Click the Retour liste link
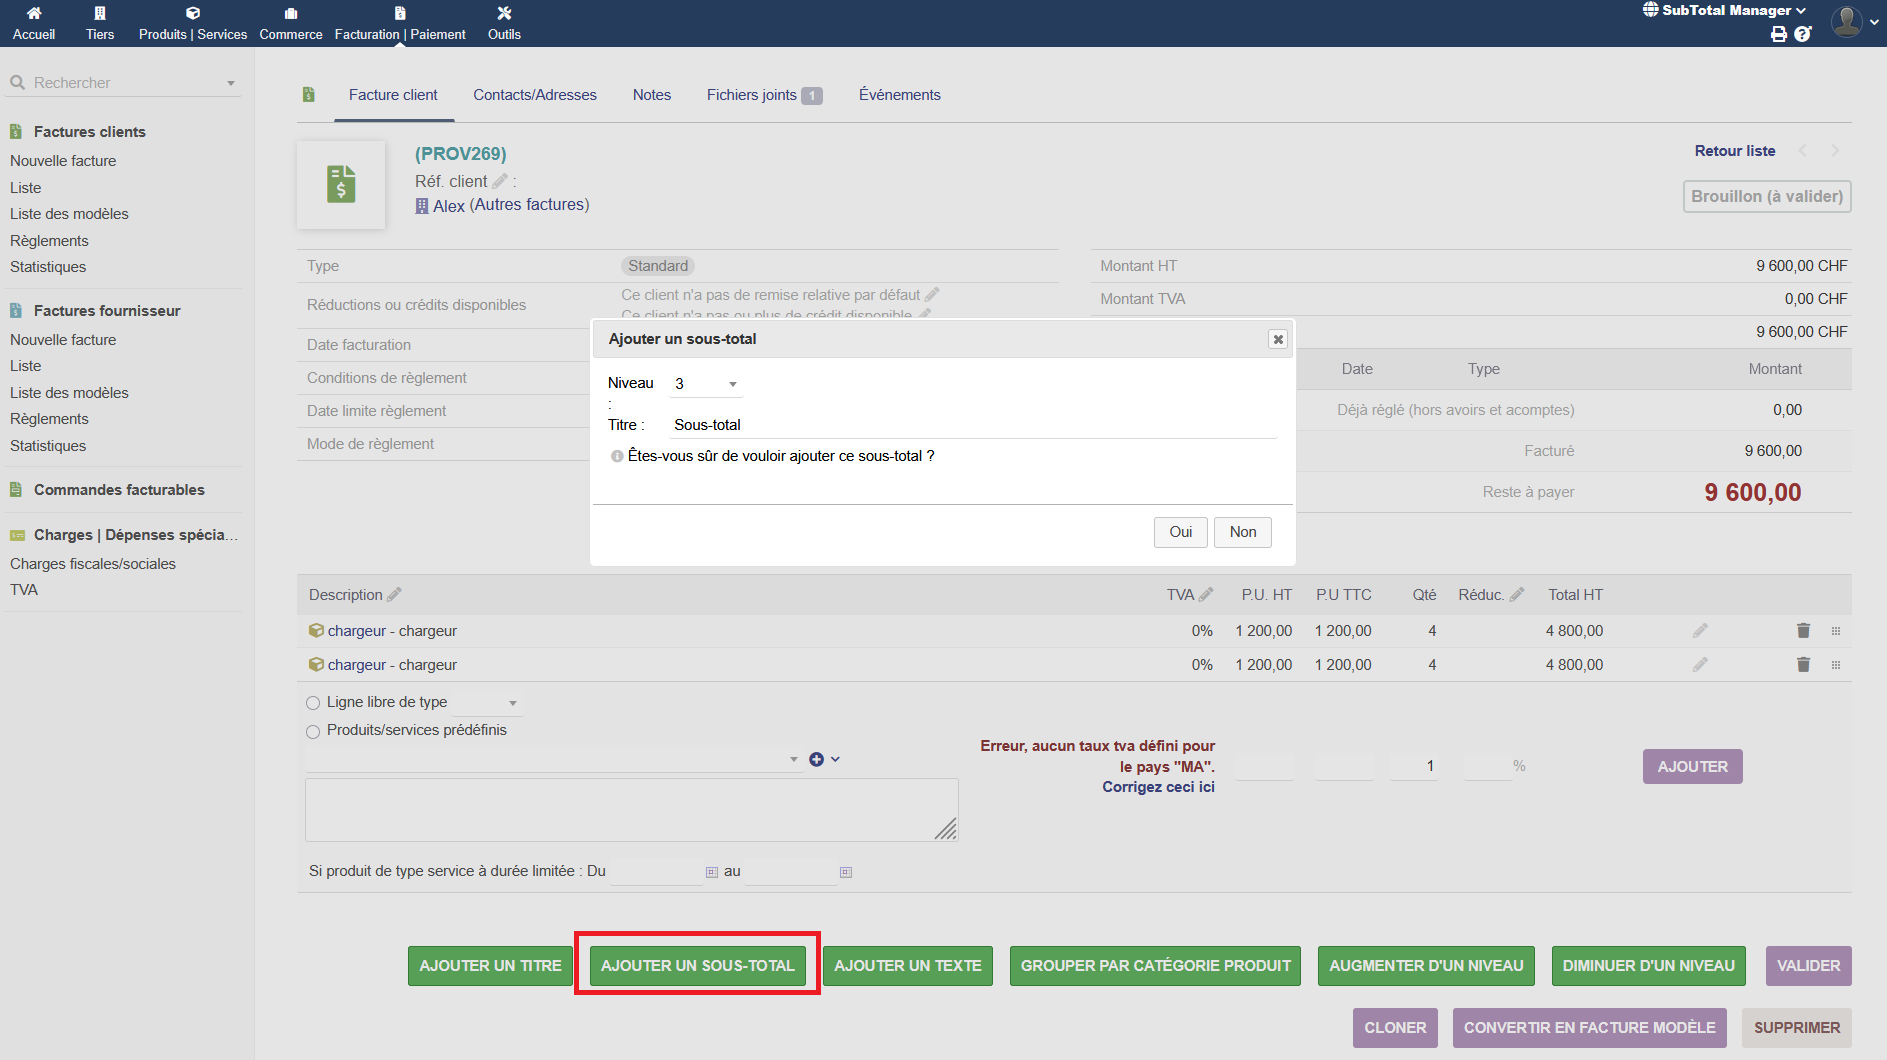The width and height of the screenshot is (1887, 1060). coord(1734,151)
